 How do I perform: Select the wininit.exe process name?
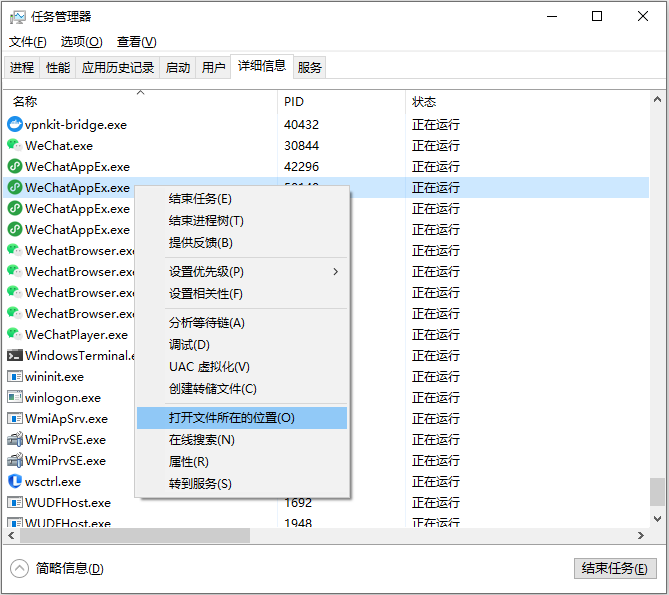(x=54, y=377)
